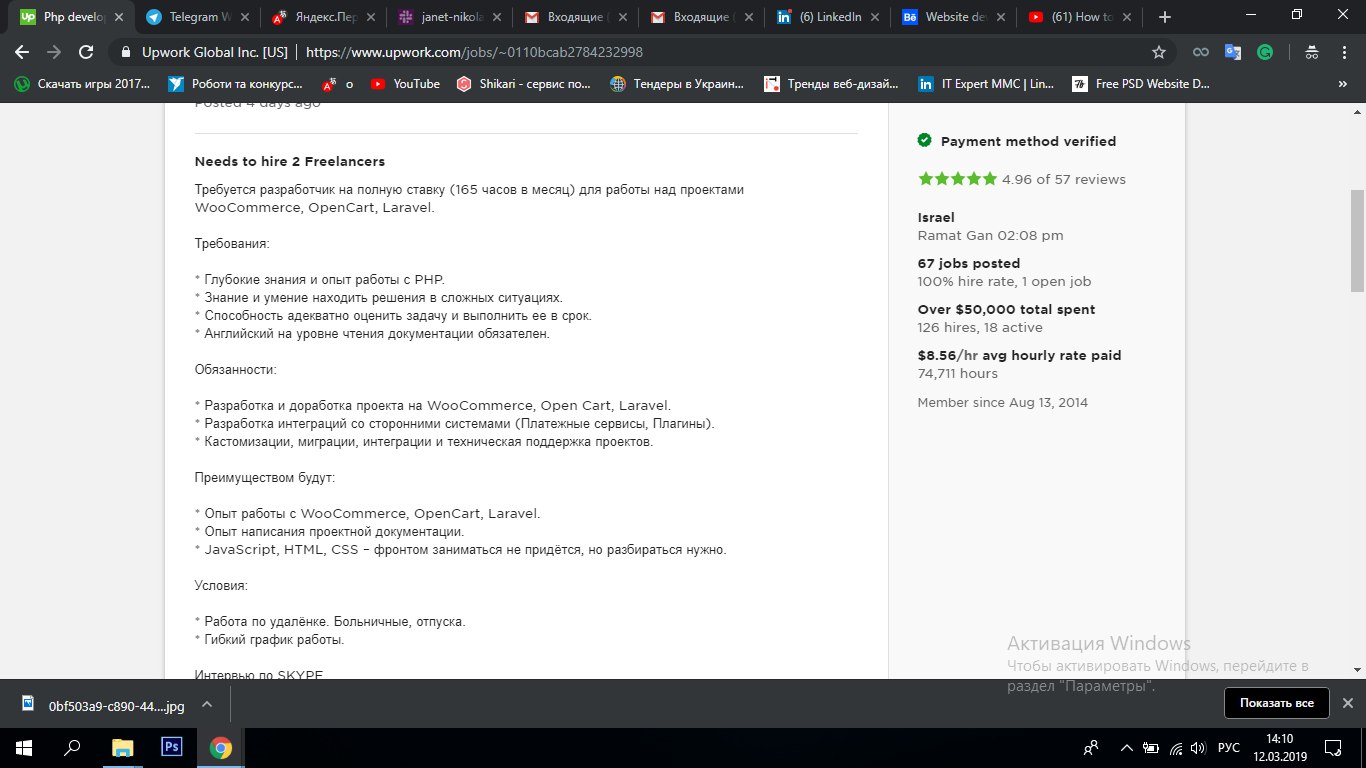This screenshot has width=1366, height=768.
Task: Open the Grammarly extension icon
Action: (1265, 52)
